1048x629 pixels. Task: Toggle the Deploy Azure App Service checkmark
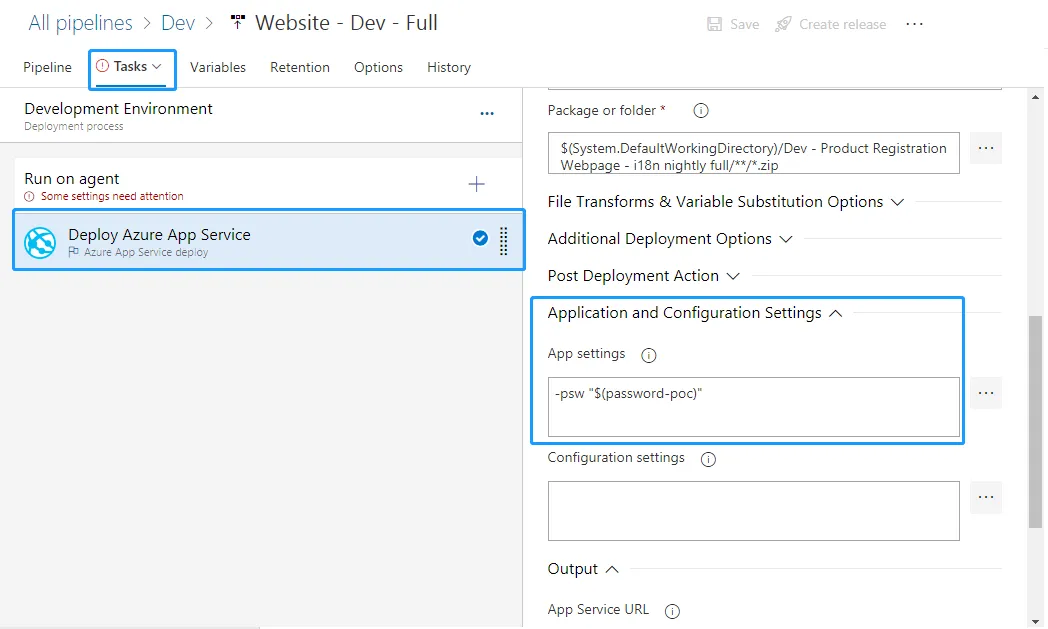(x=480, y=238)
